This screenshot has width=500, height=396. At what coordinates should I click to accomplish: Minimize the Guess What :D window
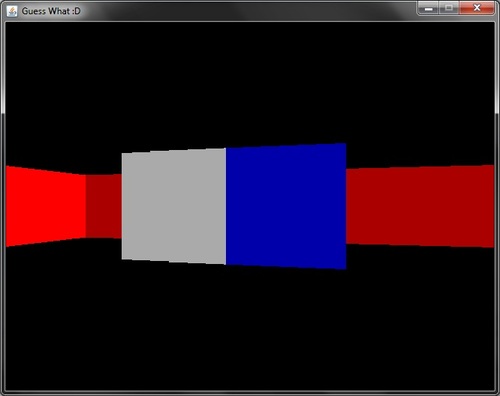(x=429, y=8)
